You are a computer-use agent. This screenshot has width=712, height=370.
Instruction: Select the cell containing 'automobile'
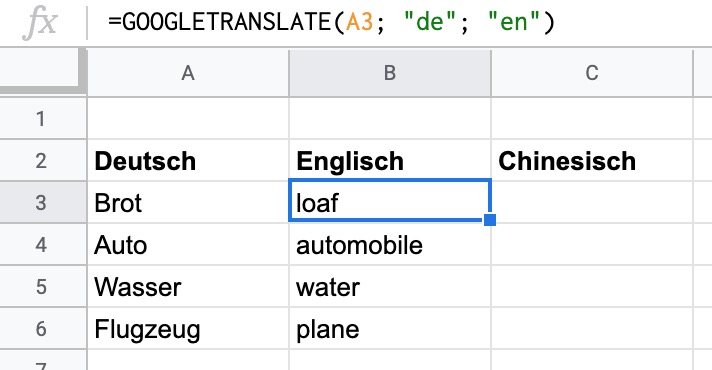pos(390,245)
